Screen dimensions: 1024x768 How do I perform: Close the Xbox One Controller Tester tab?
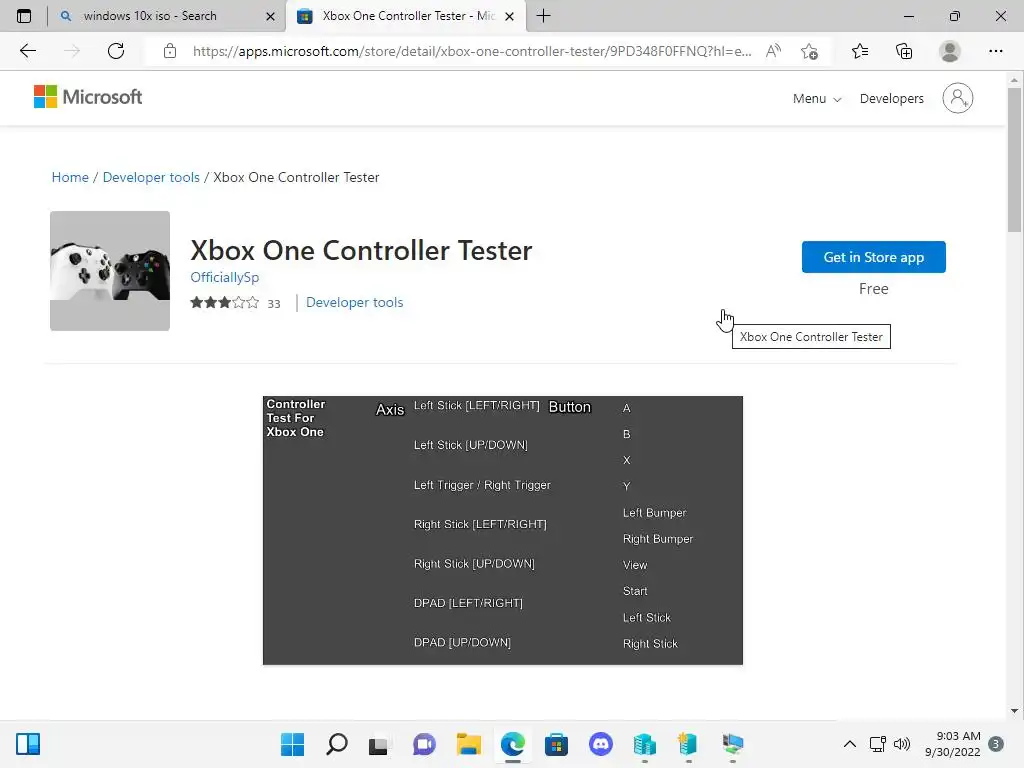(x=510, y=16)
